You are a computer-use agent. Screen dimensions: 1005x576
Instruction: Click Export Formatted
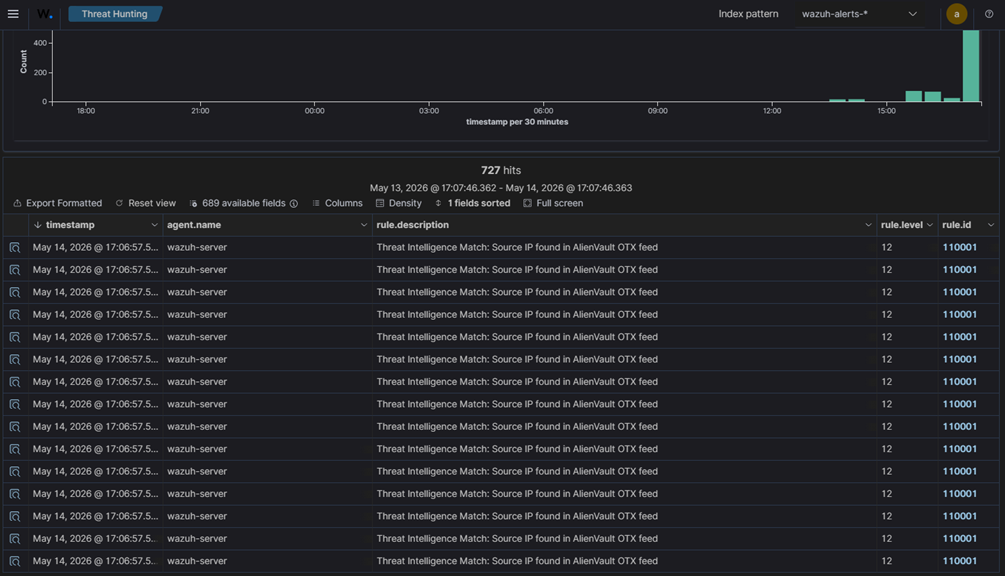(58, 203)
